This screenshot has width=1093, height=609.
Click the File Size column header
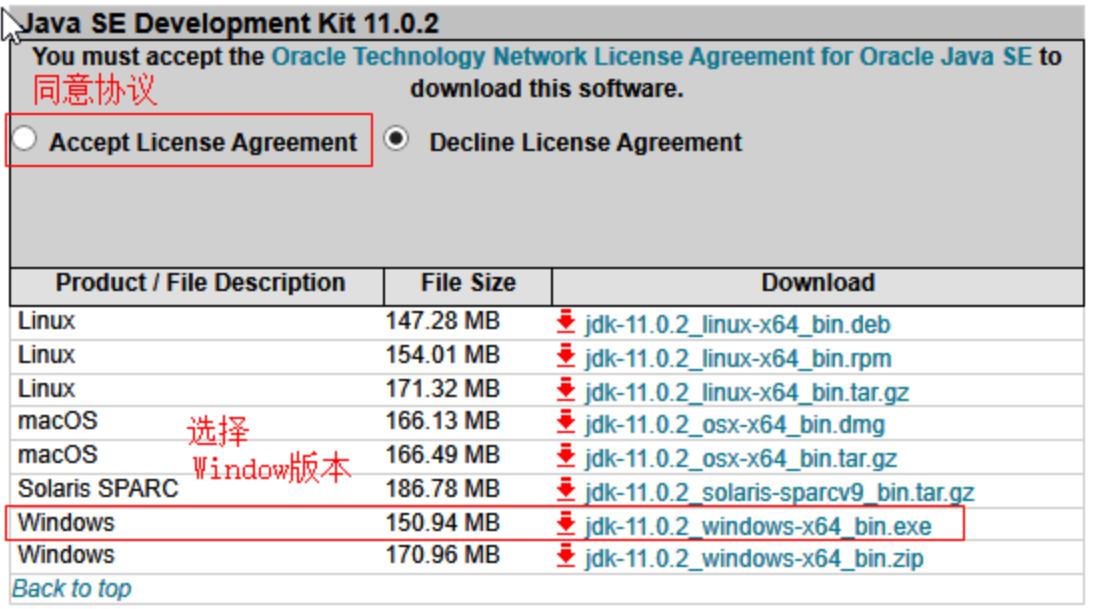click(x=467, y=284)
